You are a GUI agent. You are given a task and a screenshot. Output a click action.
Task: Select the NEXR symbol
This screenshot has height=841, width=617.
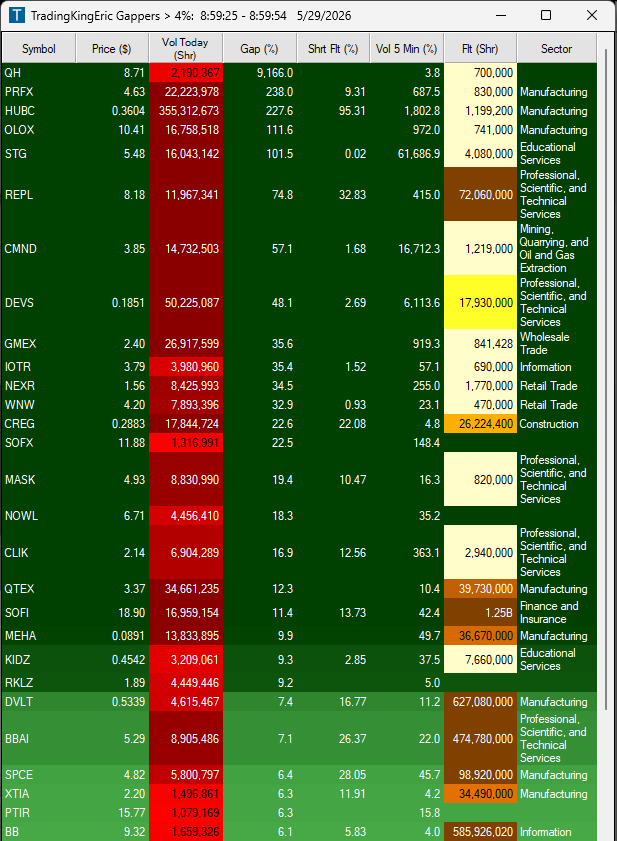pos(20,386)
